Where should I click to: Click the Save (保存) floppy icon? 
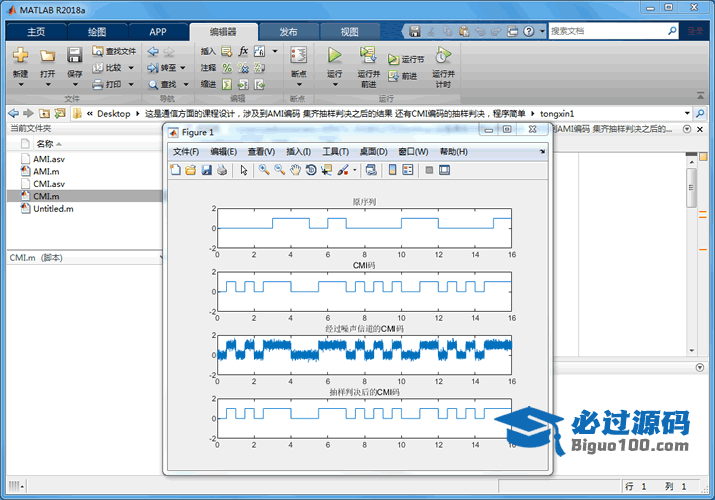tap(74, 55)
